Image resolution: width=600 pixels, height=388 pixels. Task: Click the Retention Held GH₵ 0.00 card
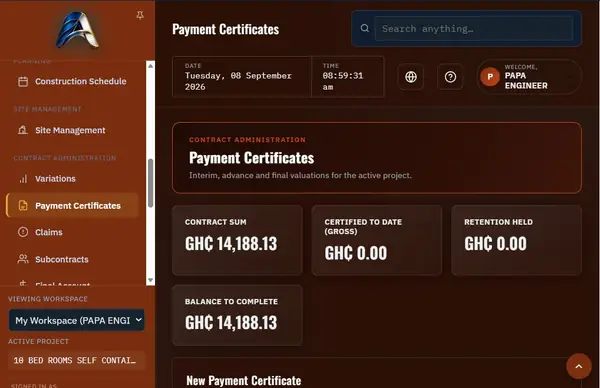(517, 240)
